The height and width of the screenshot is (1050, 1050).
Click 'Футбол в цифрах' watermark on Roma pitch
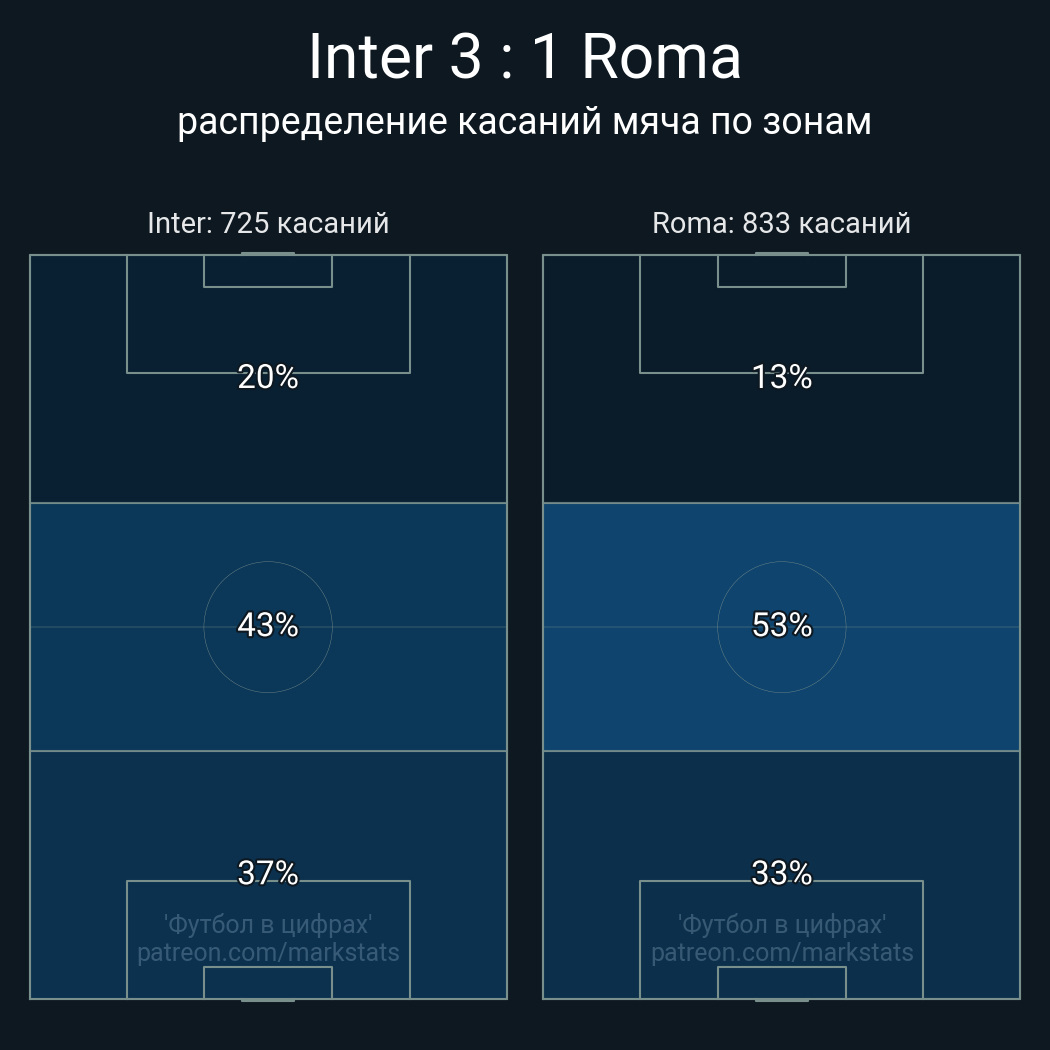[x=781, y=924]
